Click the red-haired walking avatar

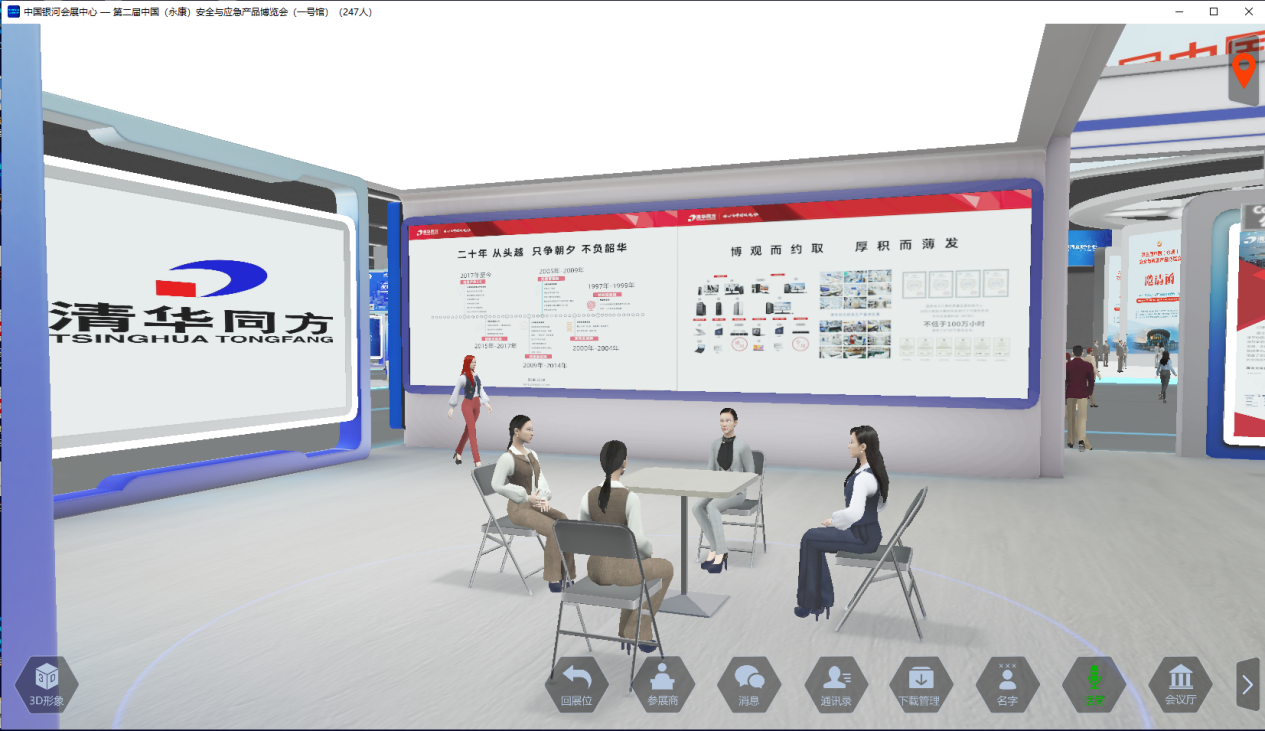470,408
